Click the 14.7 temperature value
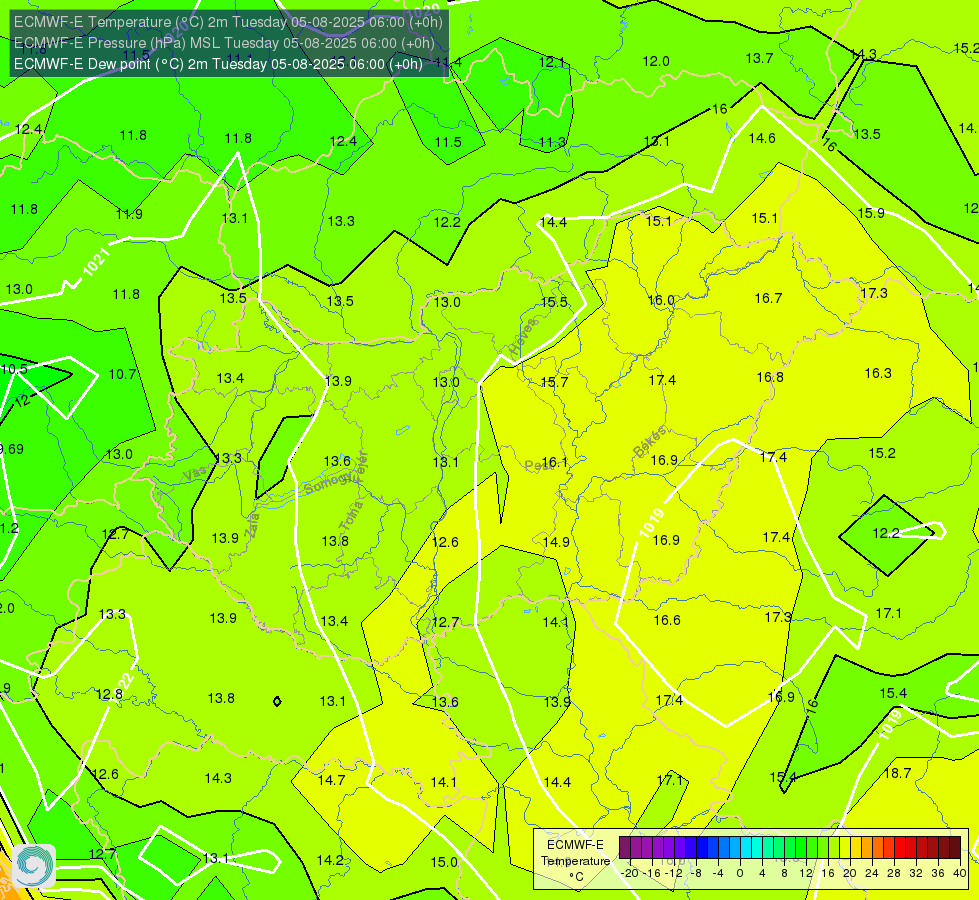Viewport: 979px width, 900px height. coord(331,779)
